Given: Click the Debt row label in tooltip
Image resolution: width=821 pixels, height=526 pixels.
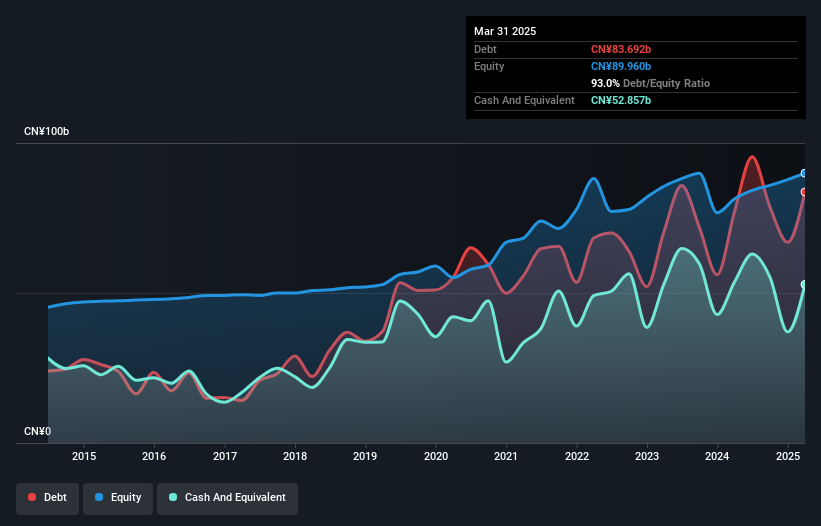Looking at the screenshot, I should [485, 49].
